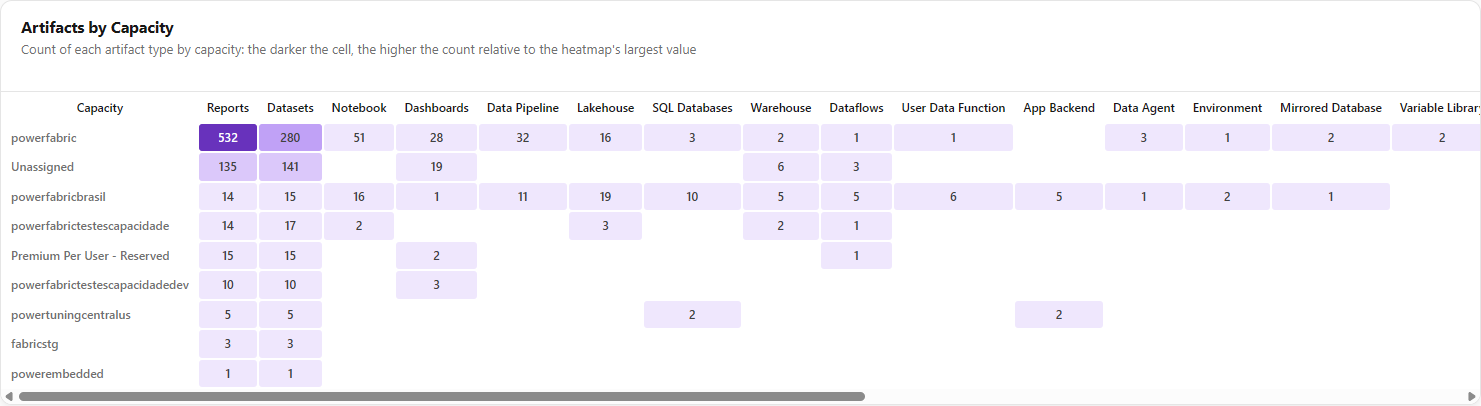This screenshot has height=406, width=1481.
Task: Select the powerfabric capacity row label
Action: tap(44, 138)
